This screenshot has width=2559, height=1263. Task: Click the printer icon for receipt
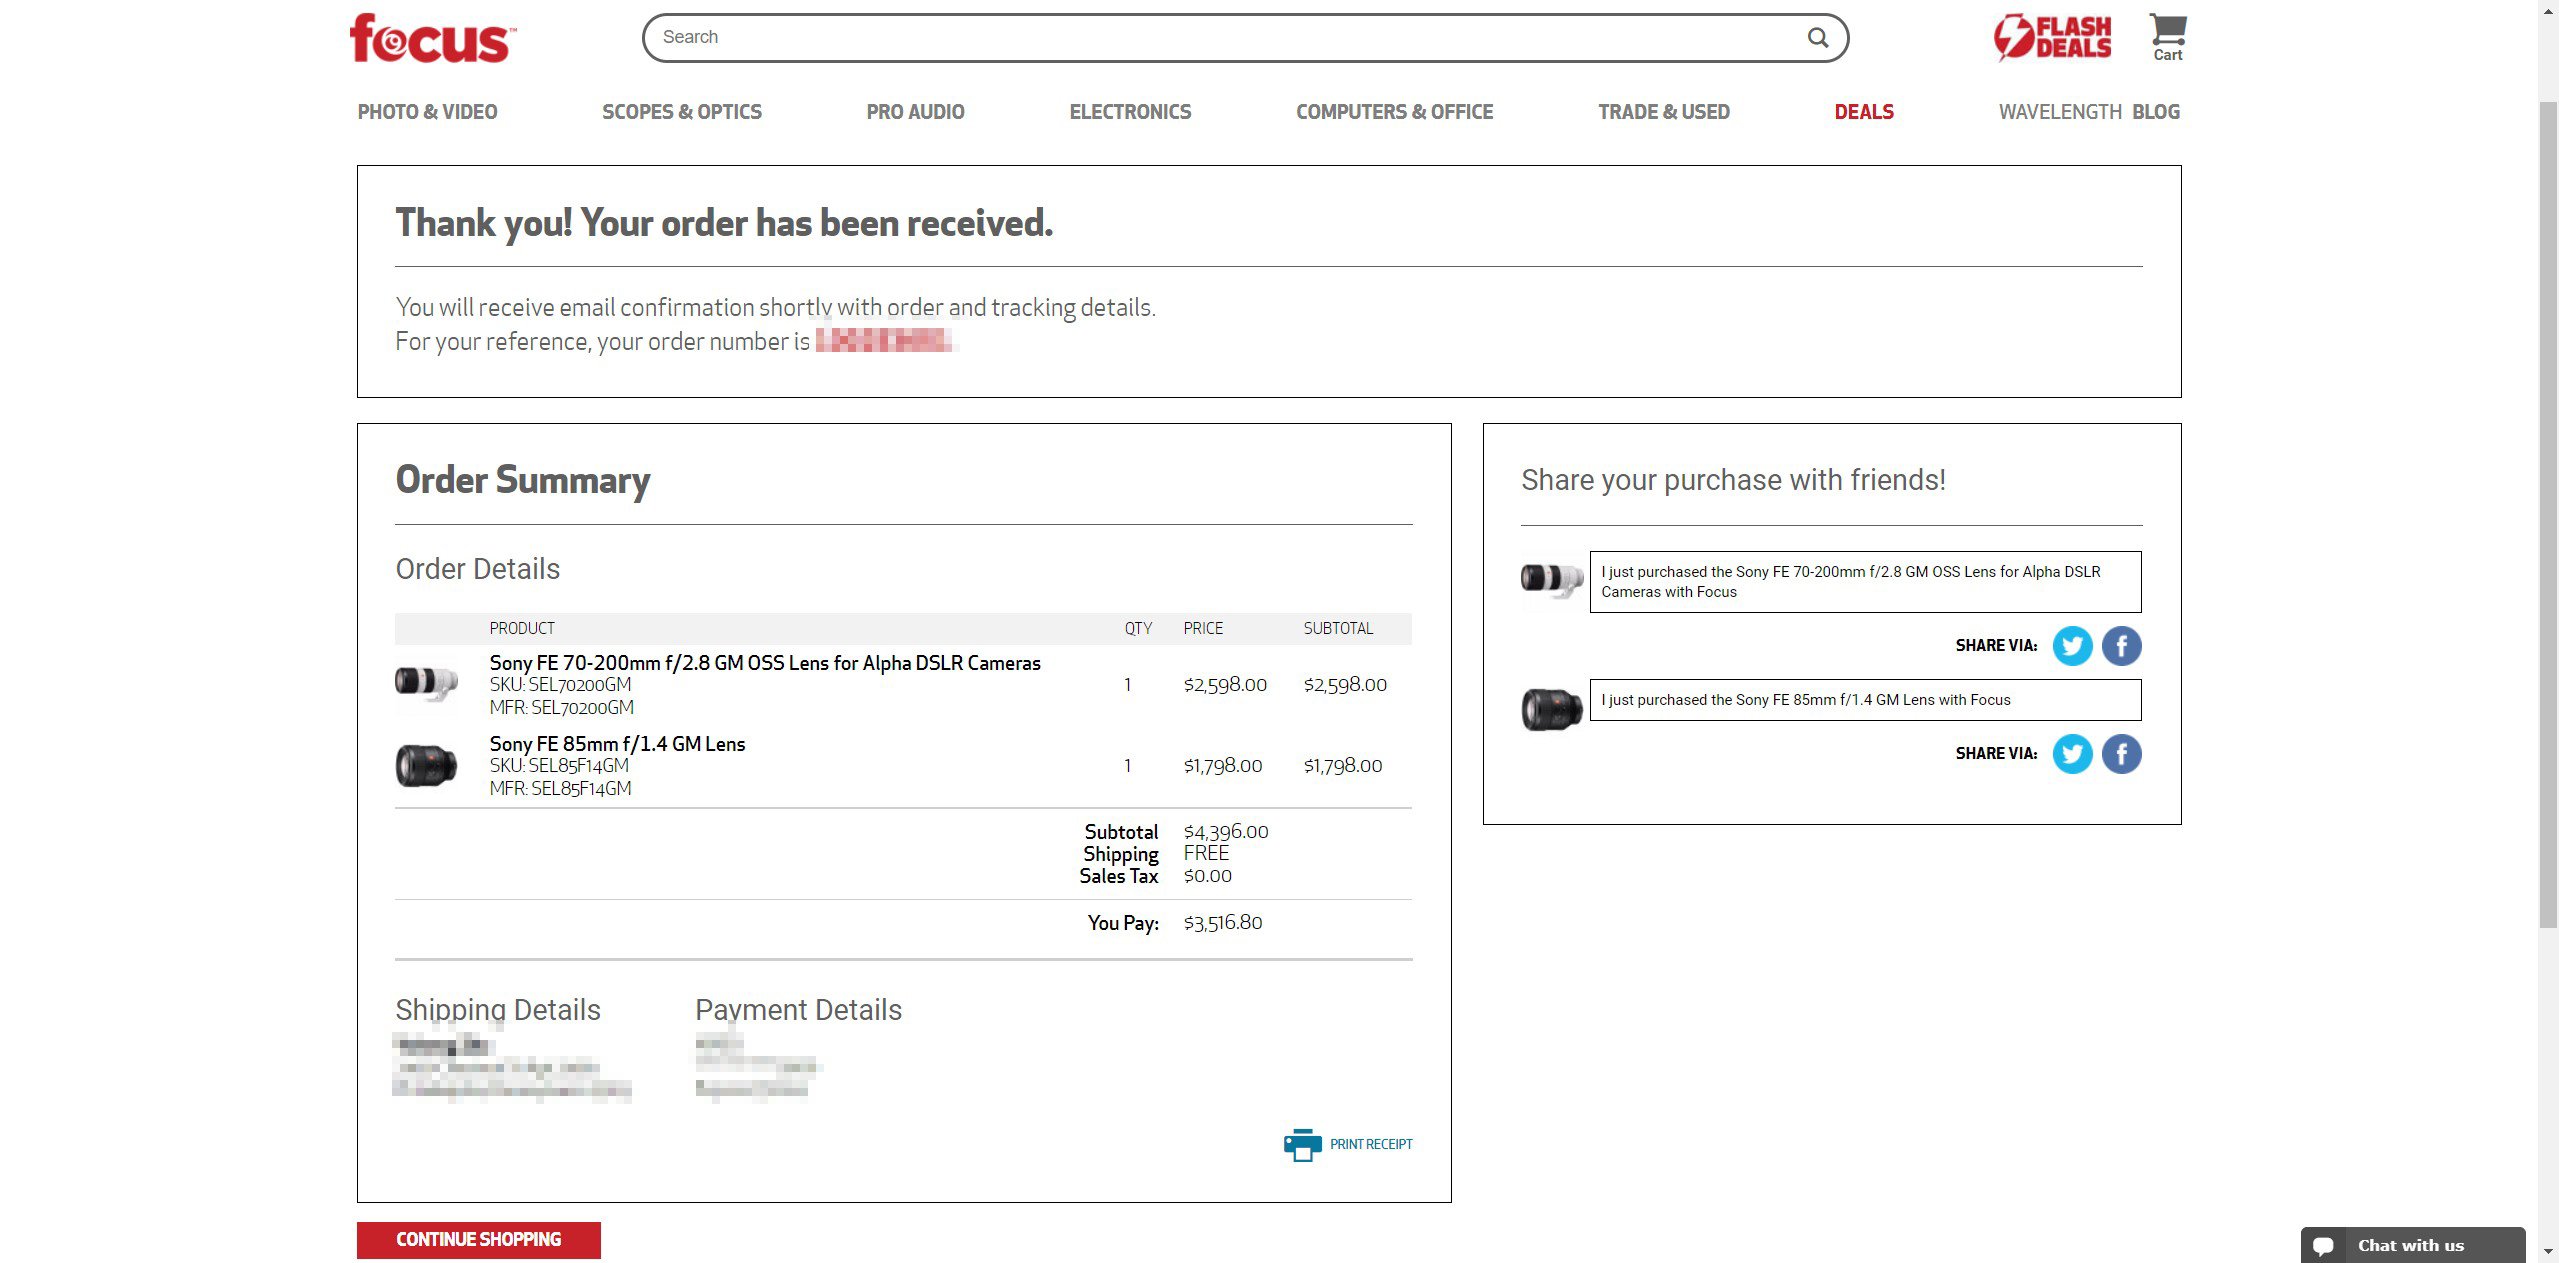1302,1145
